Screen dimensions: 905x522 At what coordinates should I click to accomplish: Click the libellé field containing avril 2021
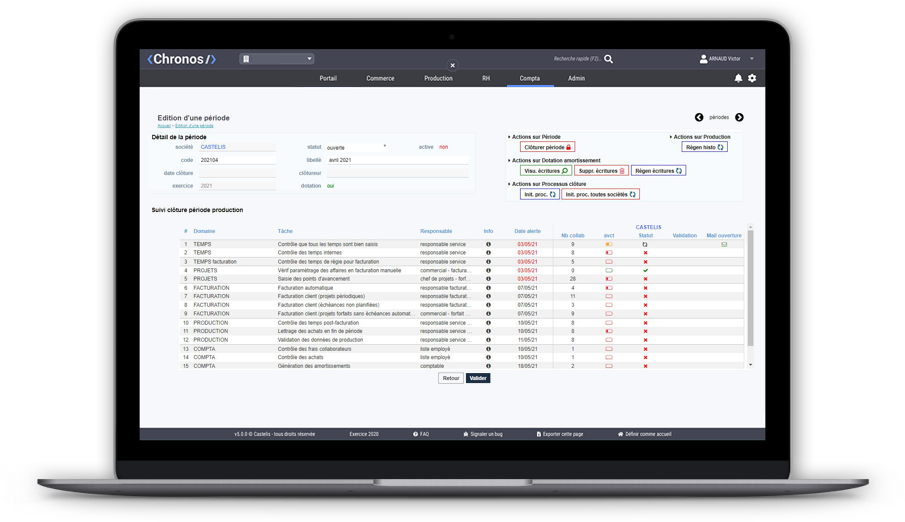pos(397,160)
